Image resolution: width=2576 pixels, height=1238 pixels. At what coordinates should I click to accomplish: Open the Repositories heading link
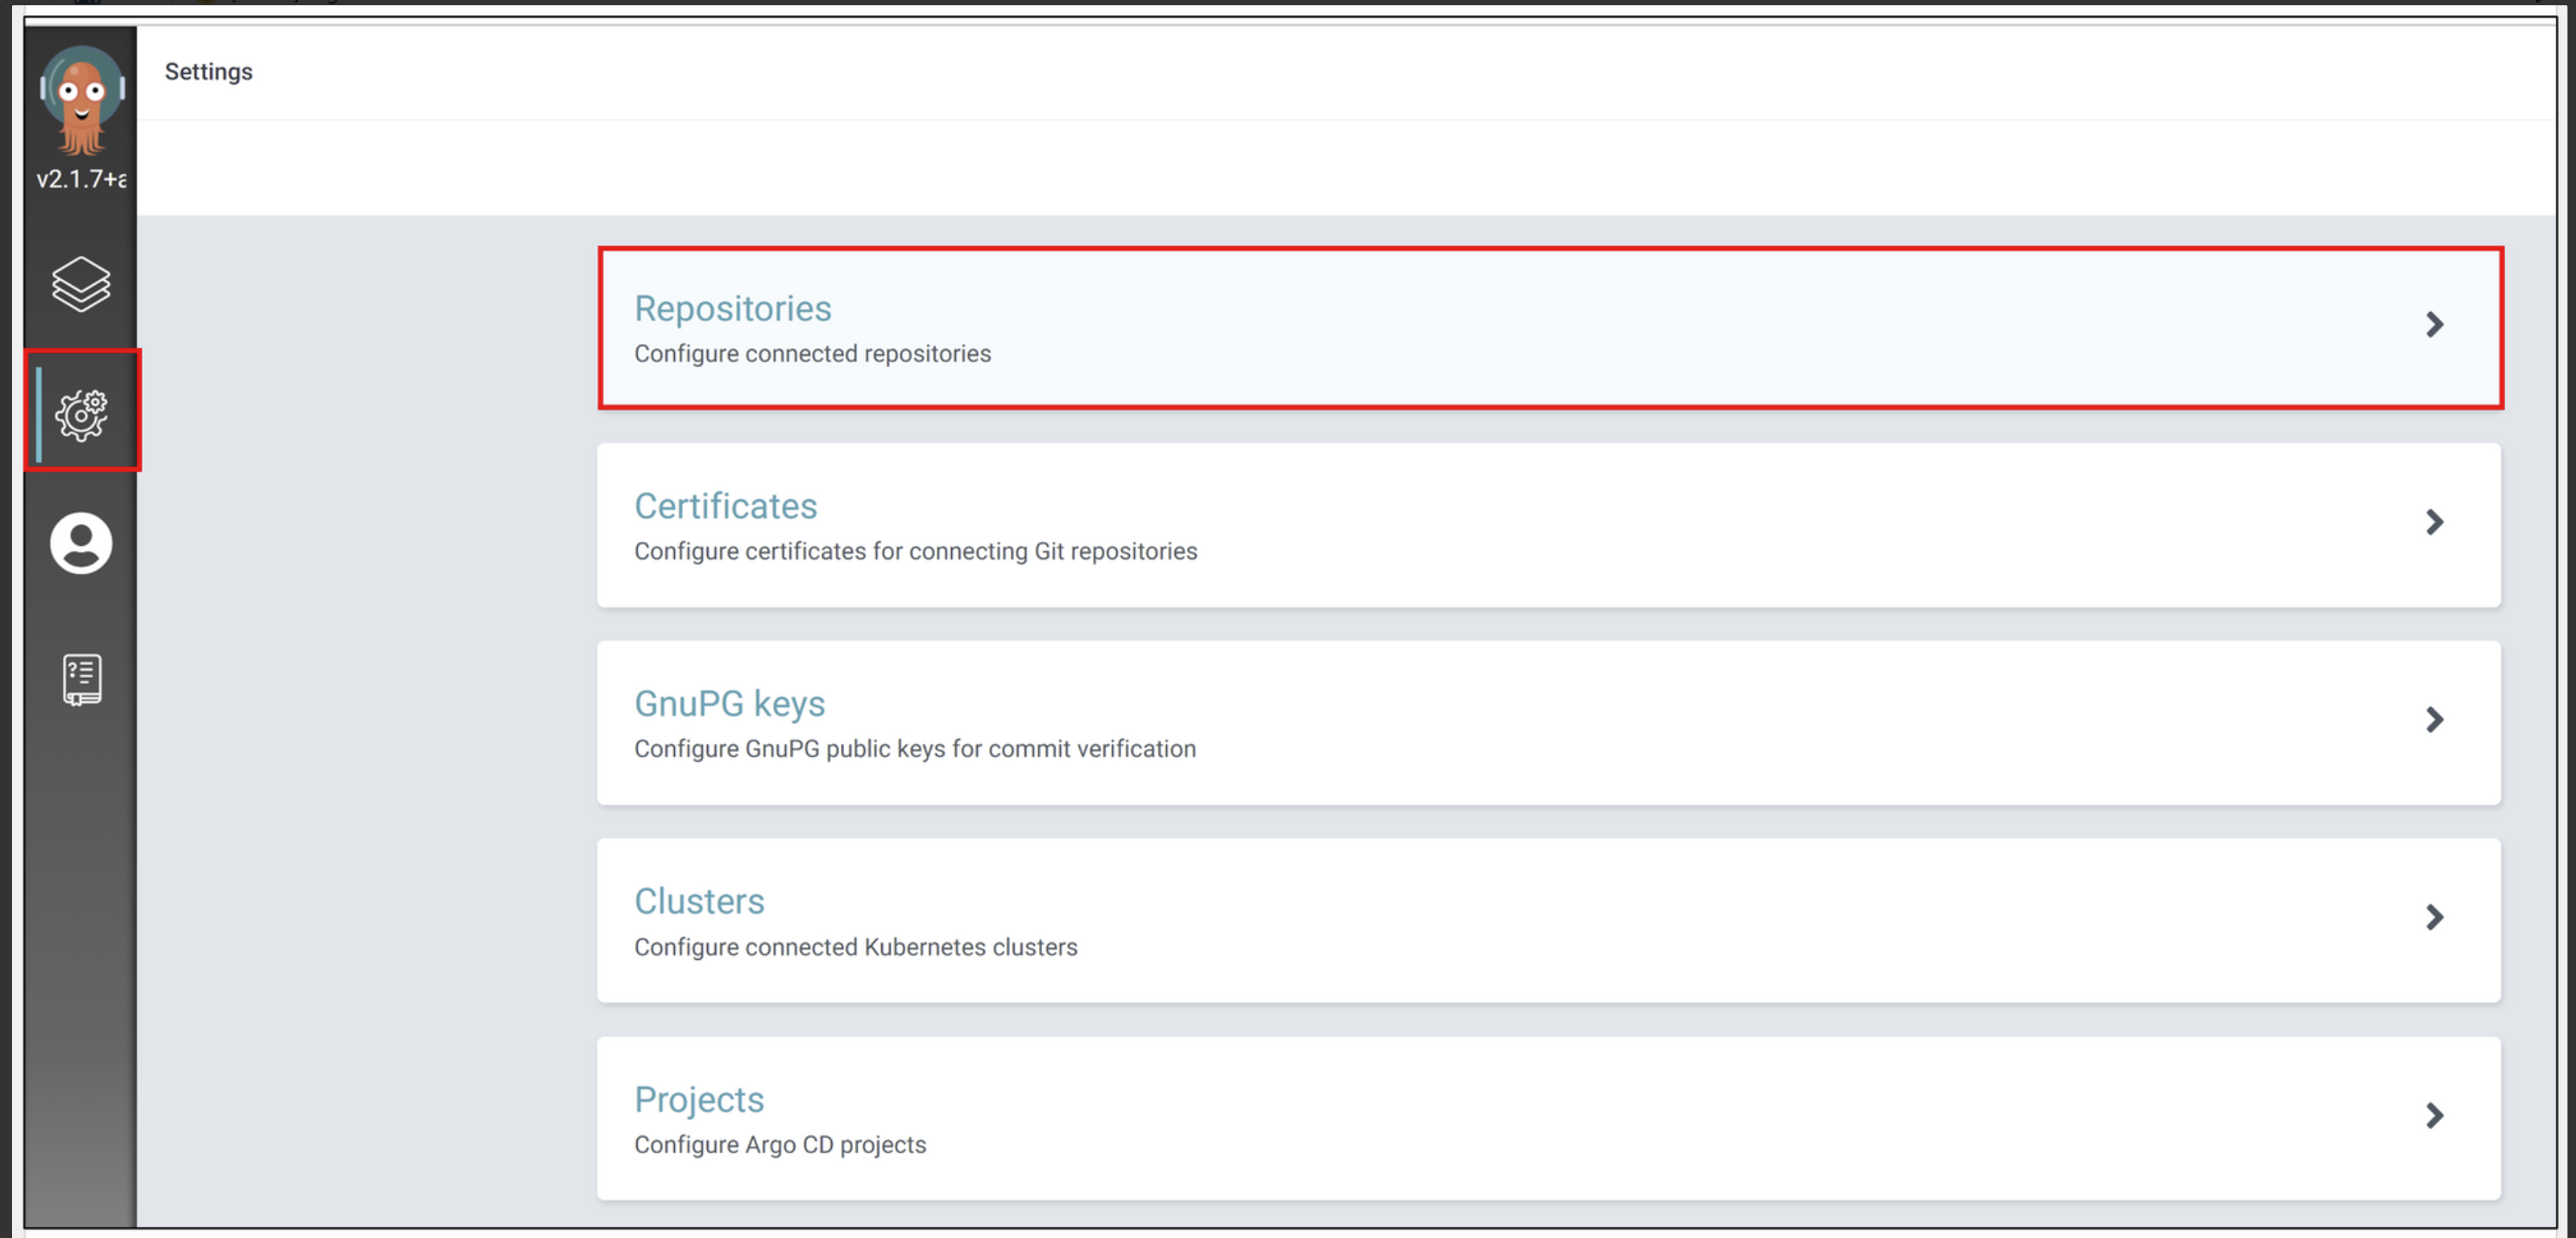(x=732, y=308)
